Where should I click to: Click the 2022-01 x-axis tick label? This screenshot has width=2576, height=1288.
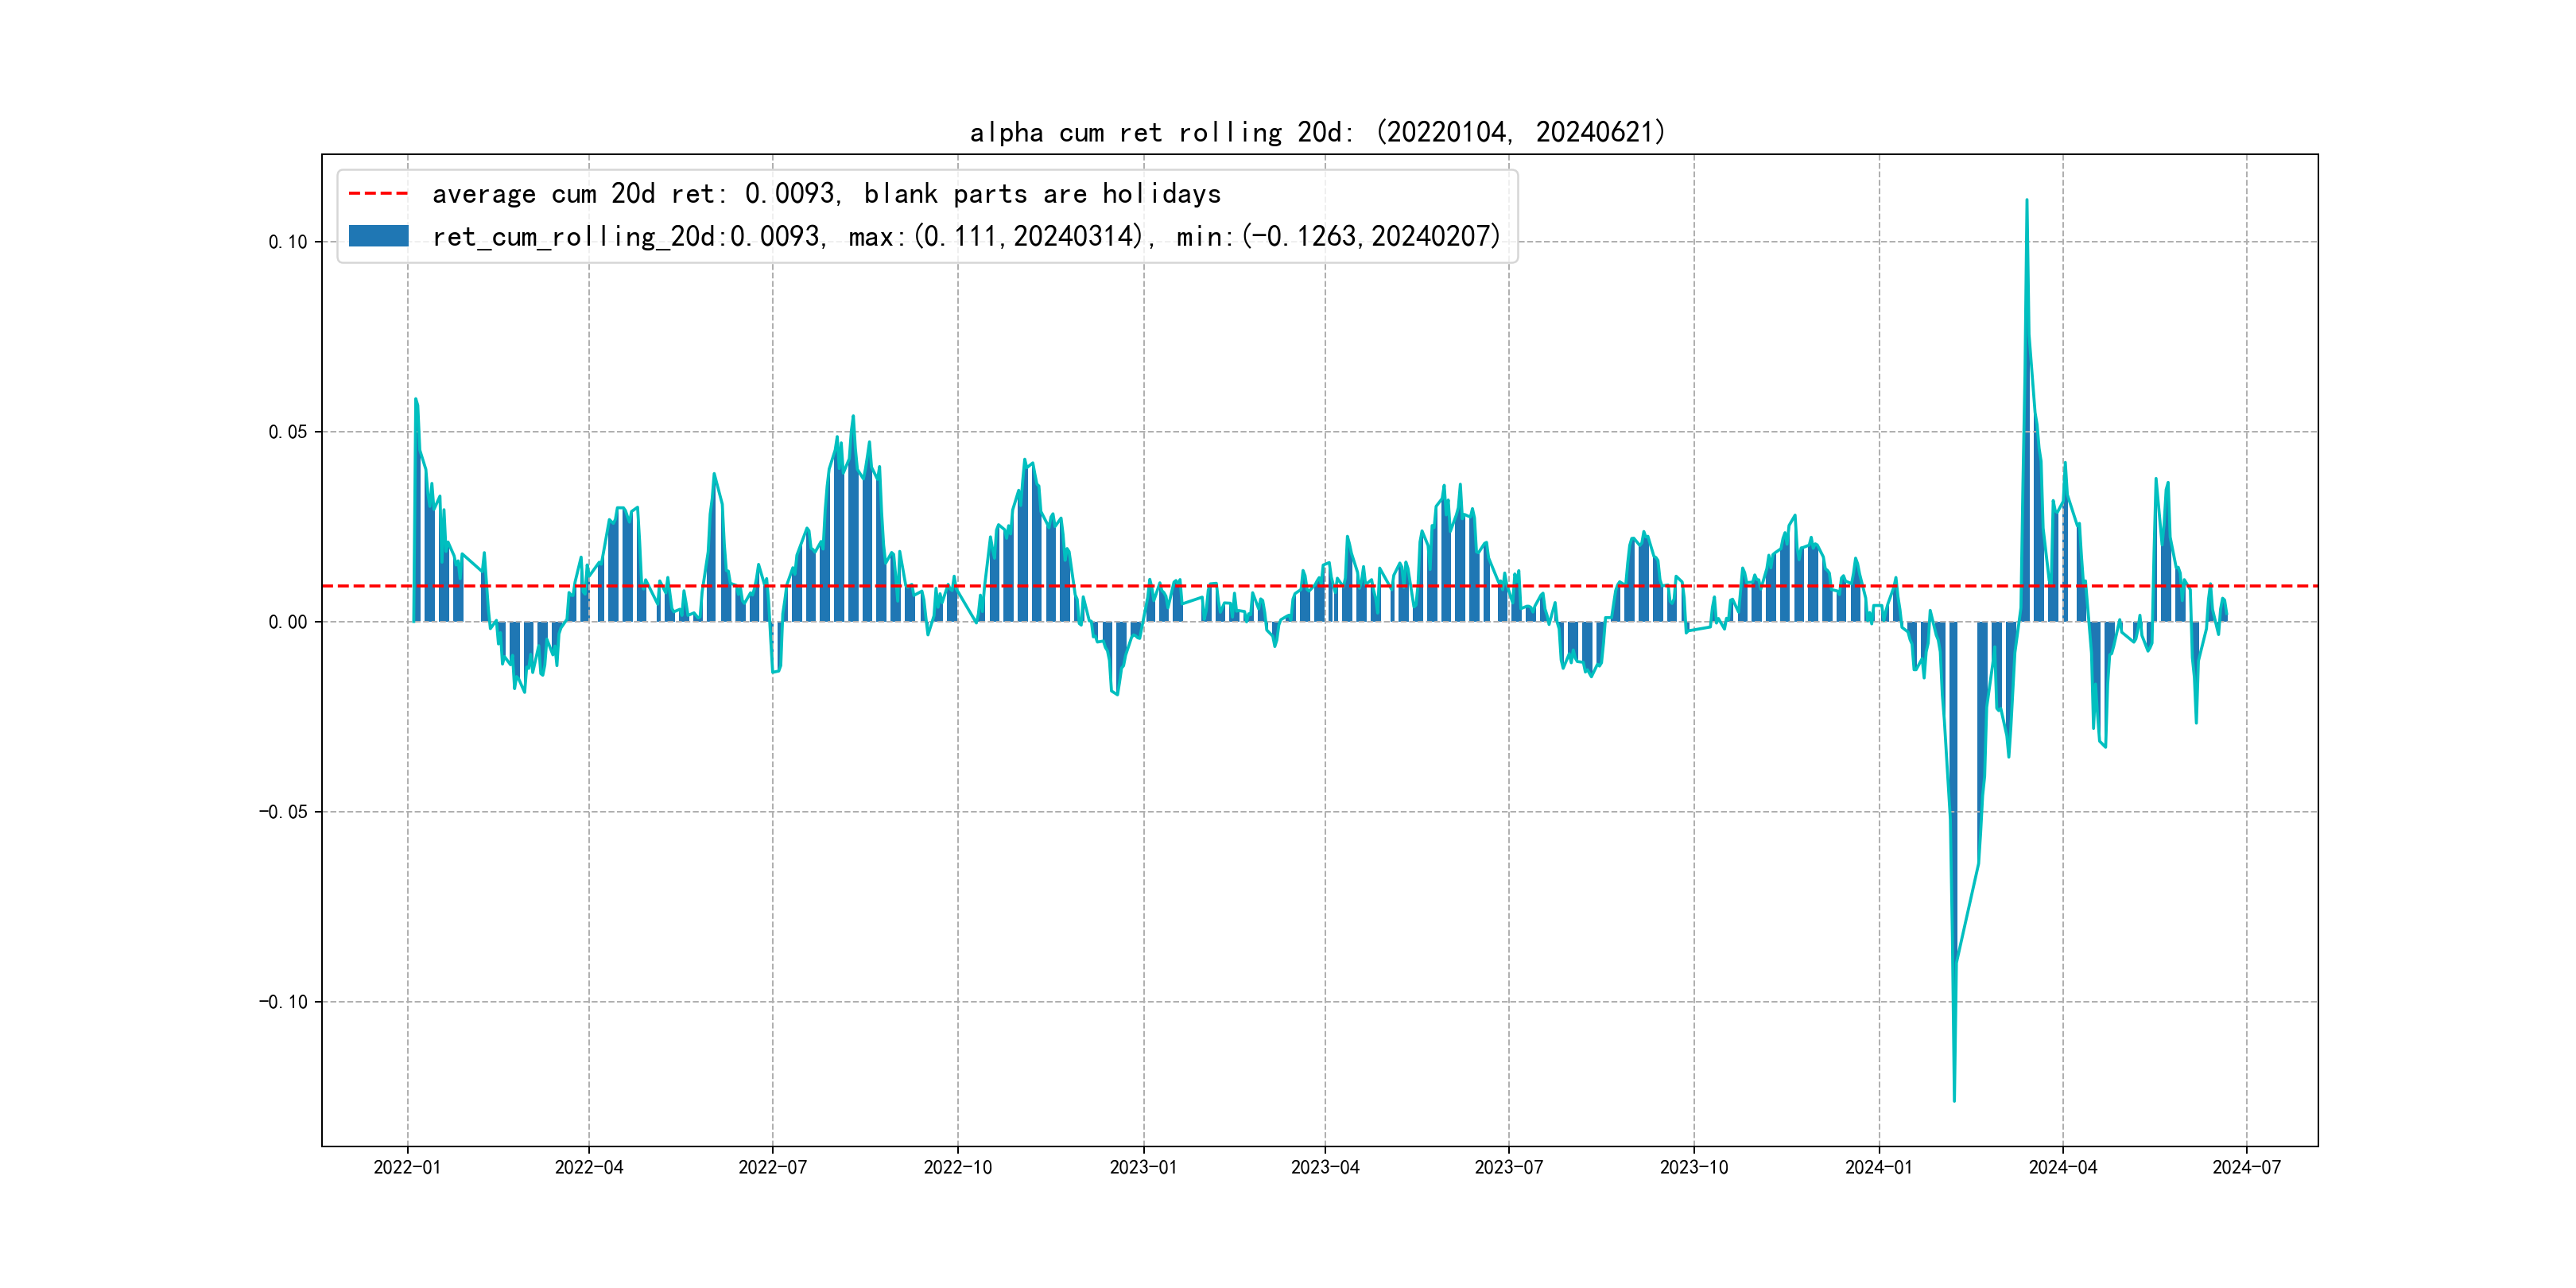tap(407, 1167)
